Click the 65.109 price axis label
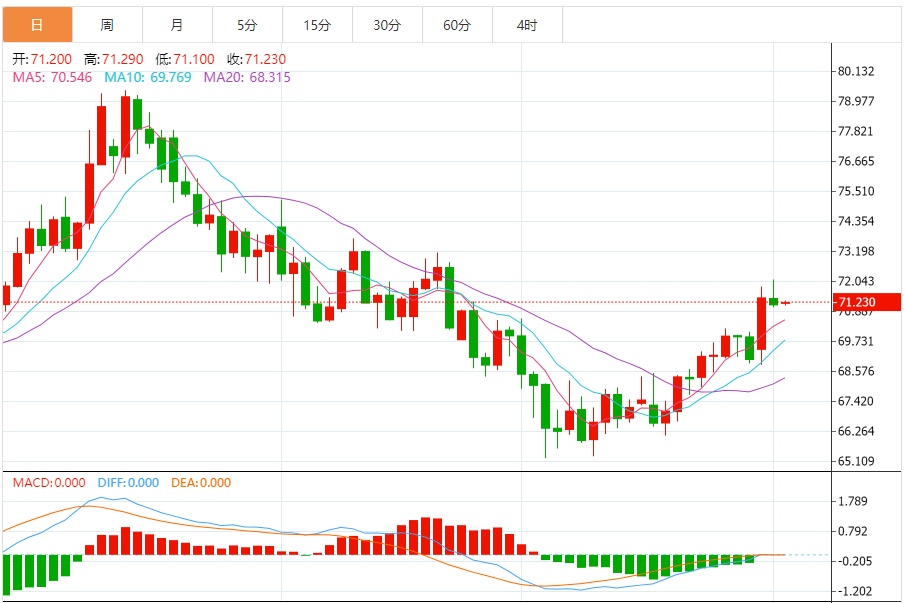 856,461
